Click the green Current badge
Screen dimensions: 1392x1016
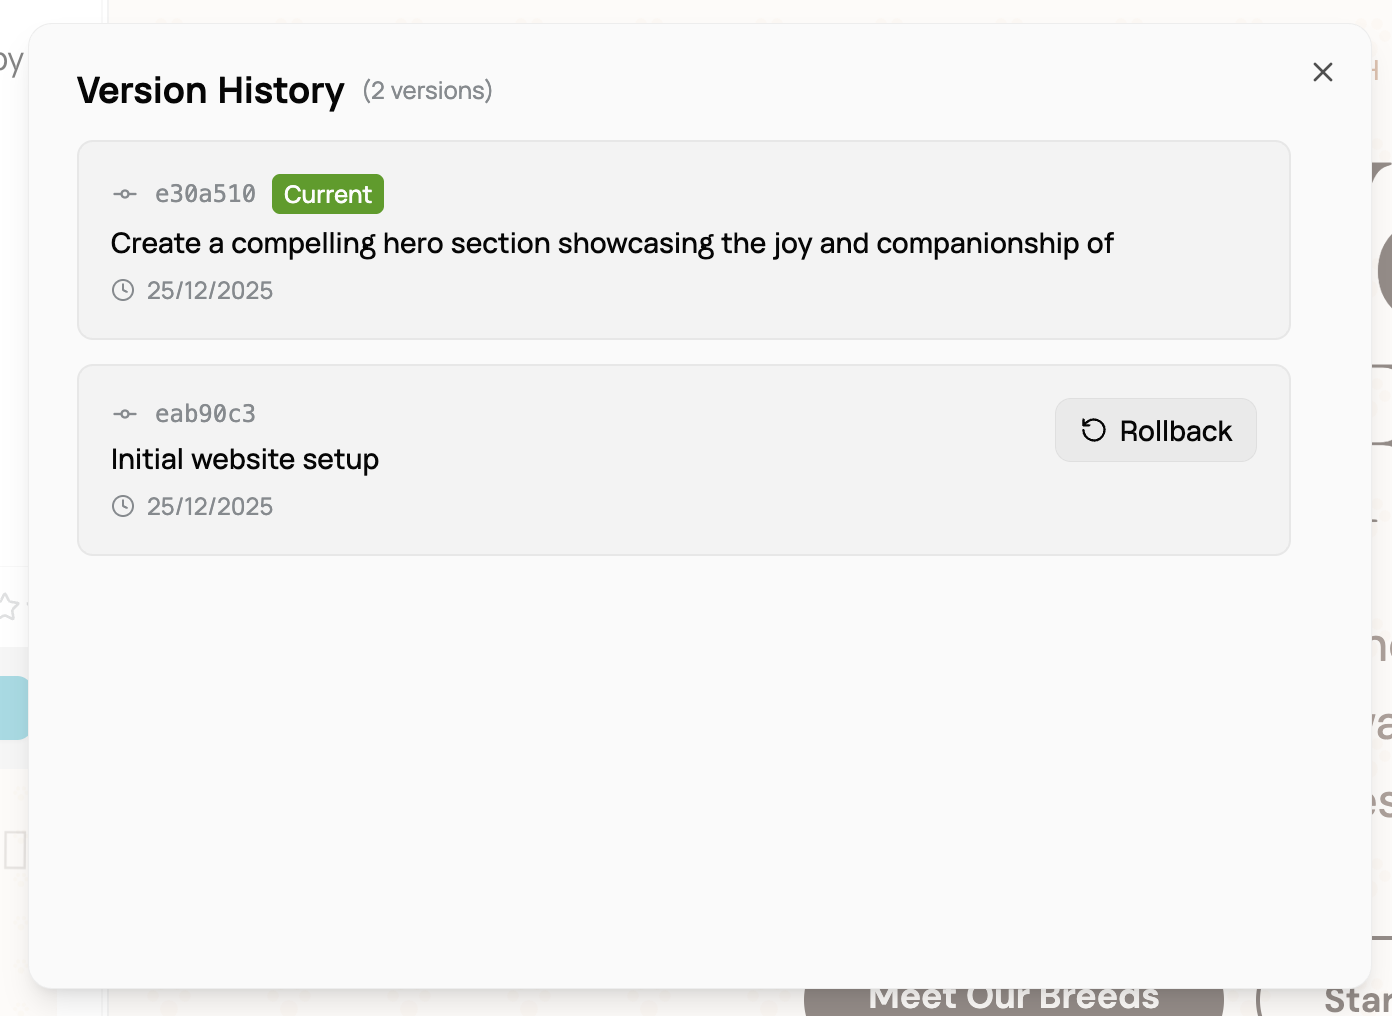click(x=327, y=194)
